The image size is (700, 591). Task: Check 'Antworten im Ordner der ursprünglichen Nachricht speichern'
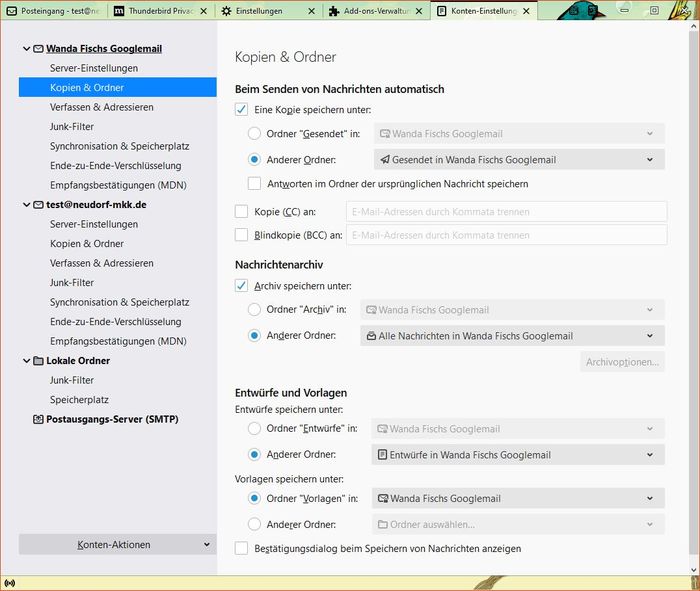coord(255,184)
